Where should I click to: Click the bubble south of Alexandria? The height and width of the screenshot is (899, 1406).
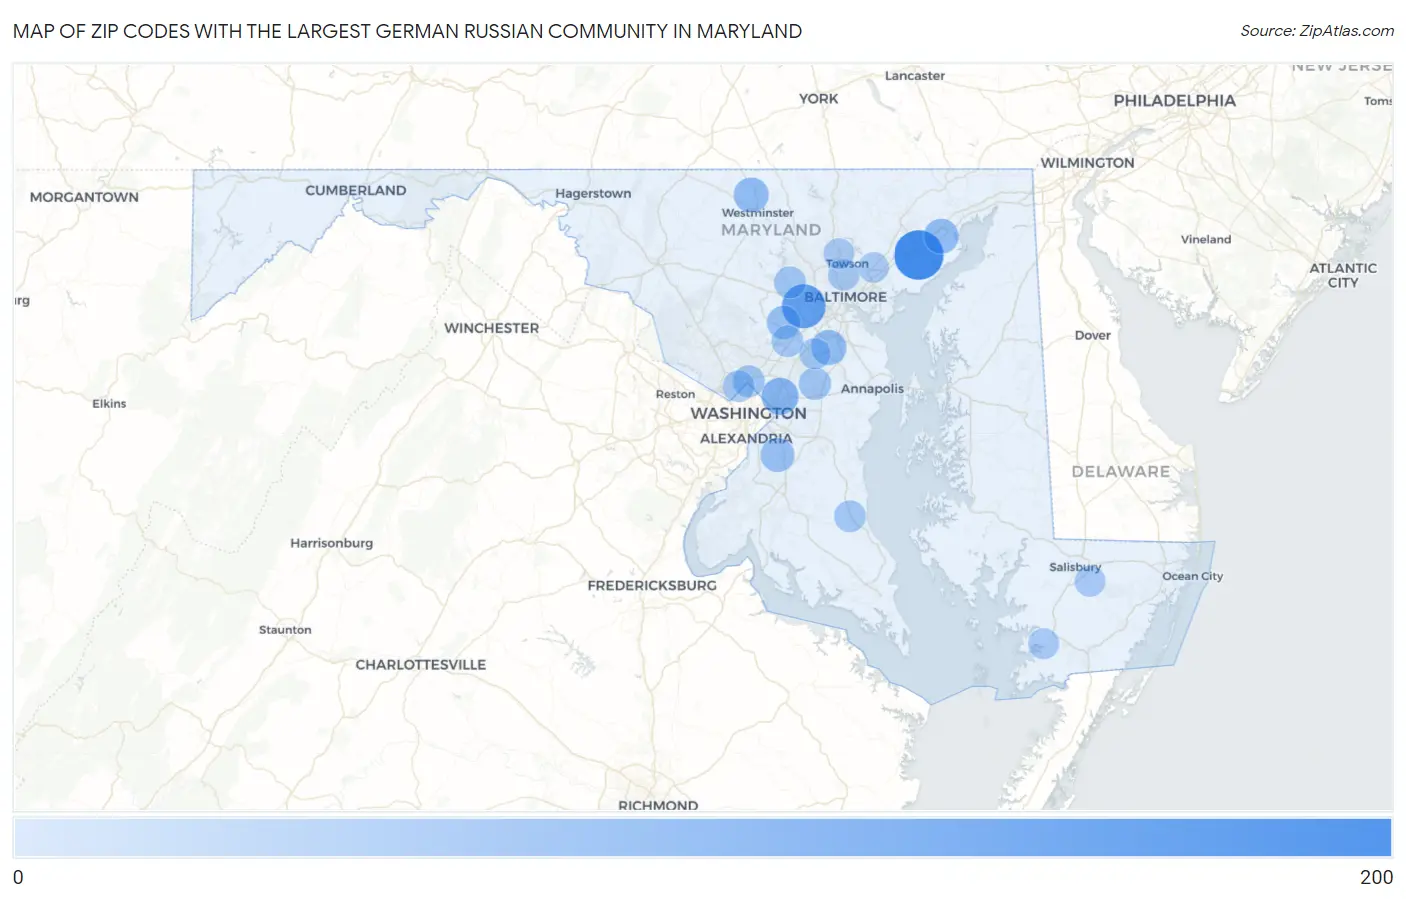[777, 455]
